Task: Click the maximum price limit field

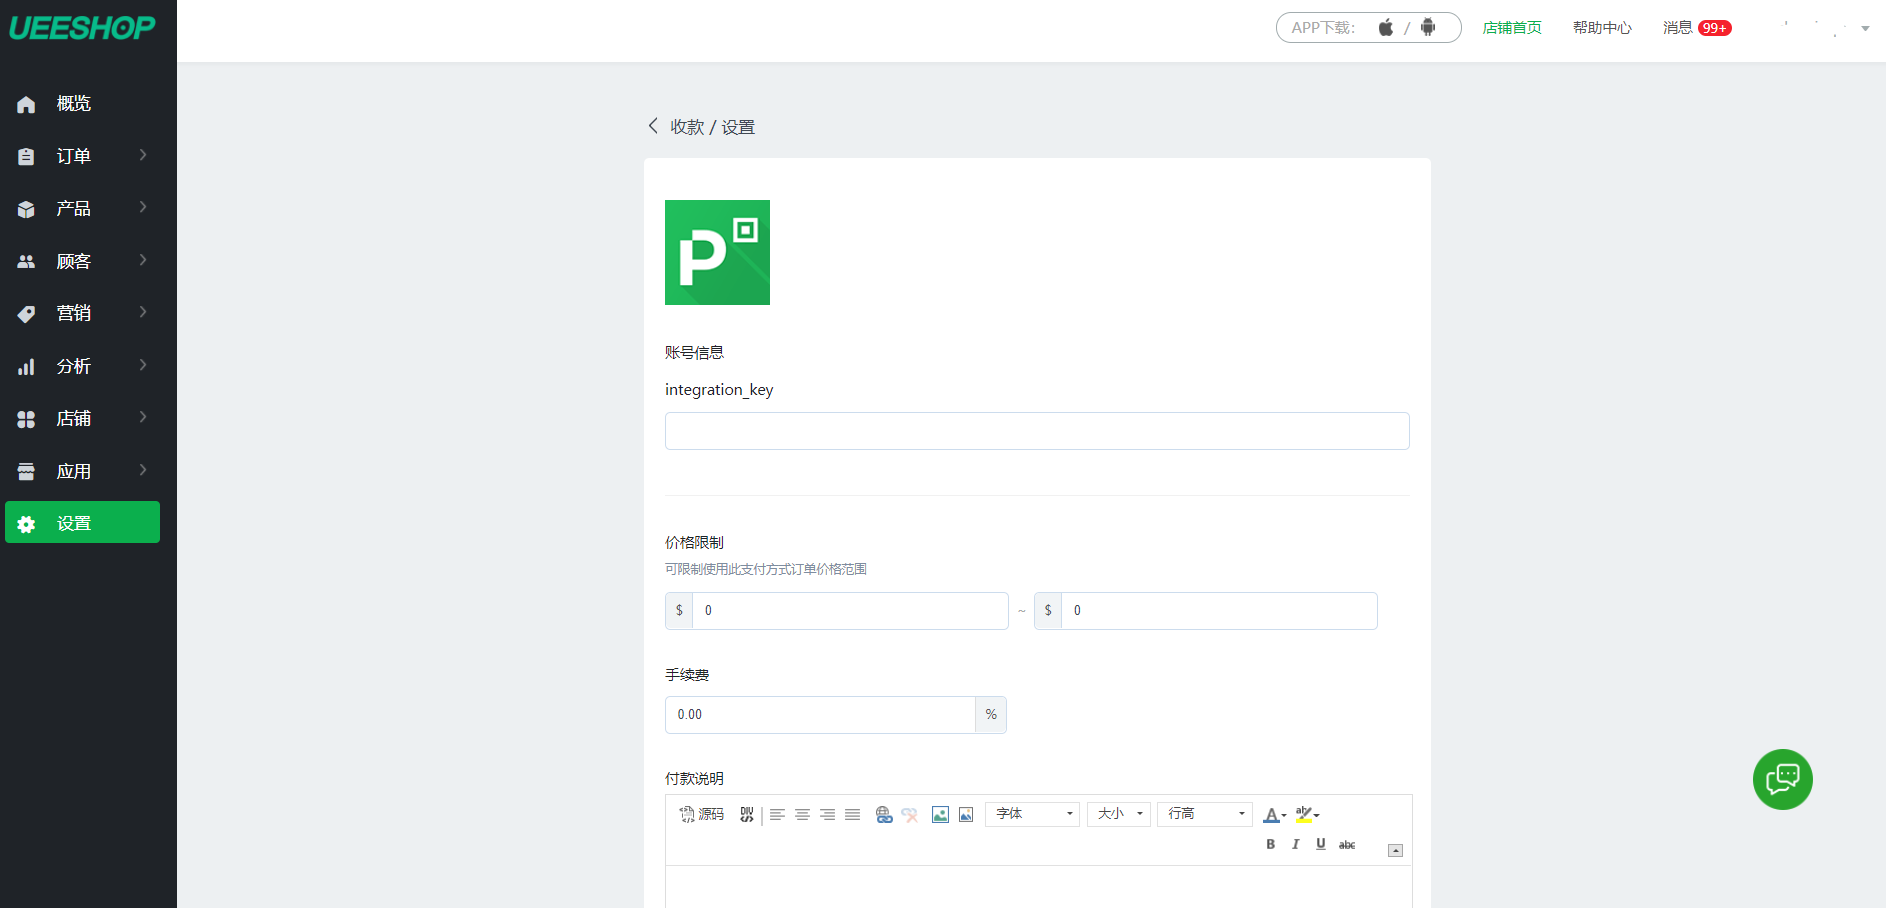Action: click(1219, 611)
